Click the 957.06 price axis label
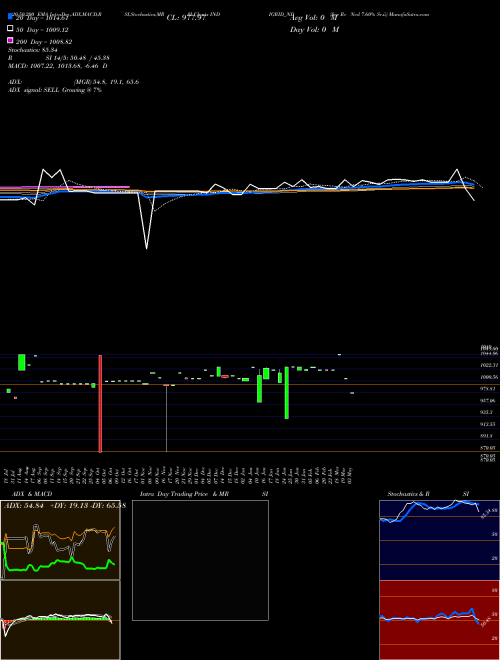Image resolution: width=500 pixels, height=660 pixels. (489, 401)
